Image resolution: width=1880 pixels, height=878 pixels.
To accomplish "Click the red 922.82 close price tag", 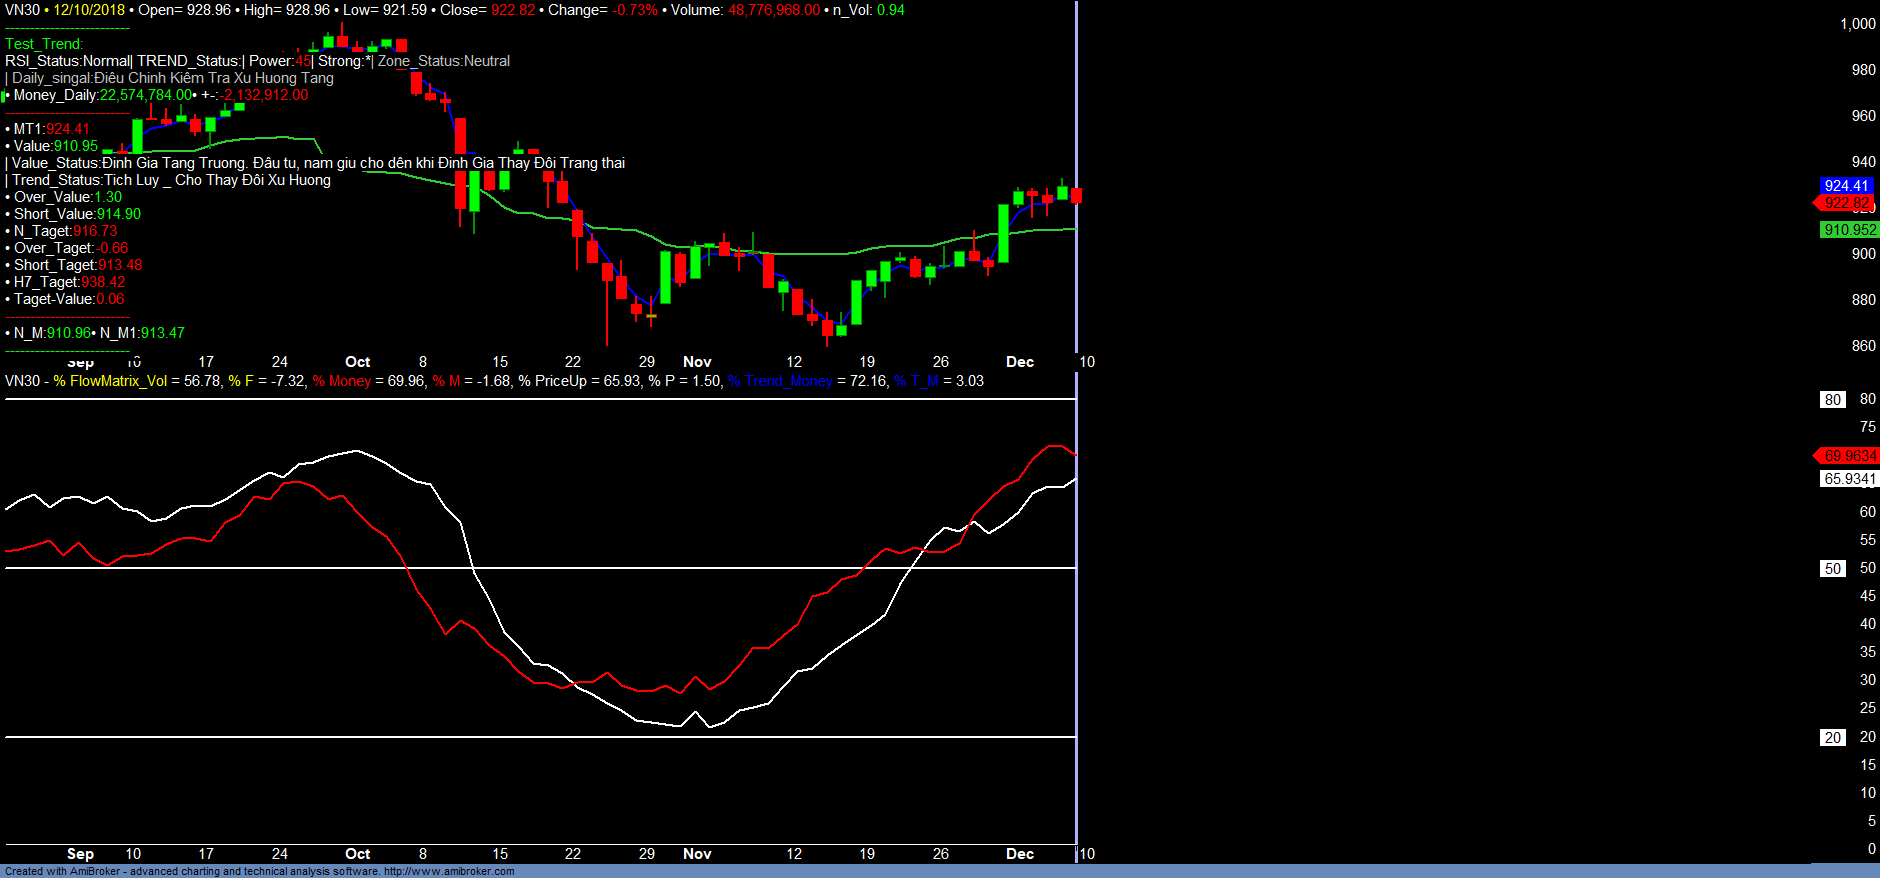I will pos(1845,203).
